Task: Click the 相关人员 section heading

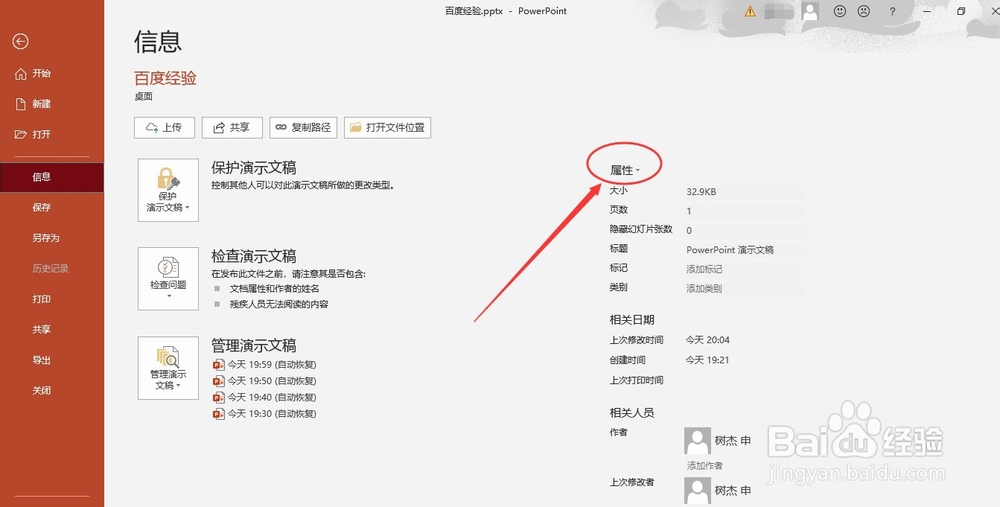Action: 632,413
